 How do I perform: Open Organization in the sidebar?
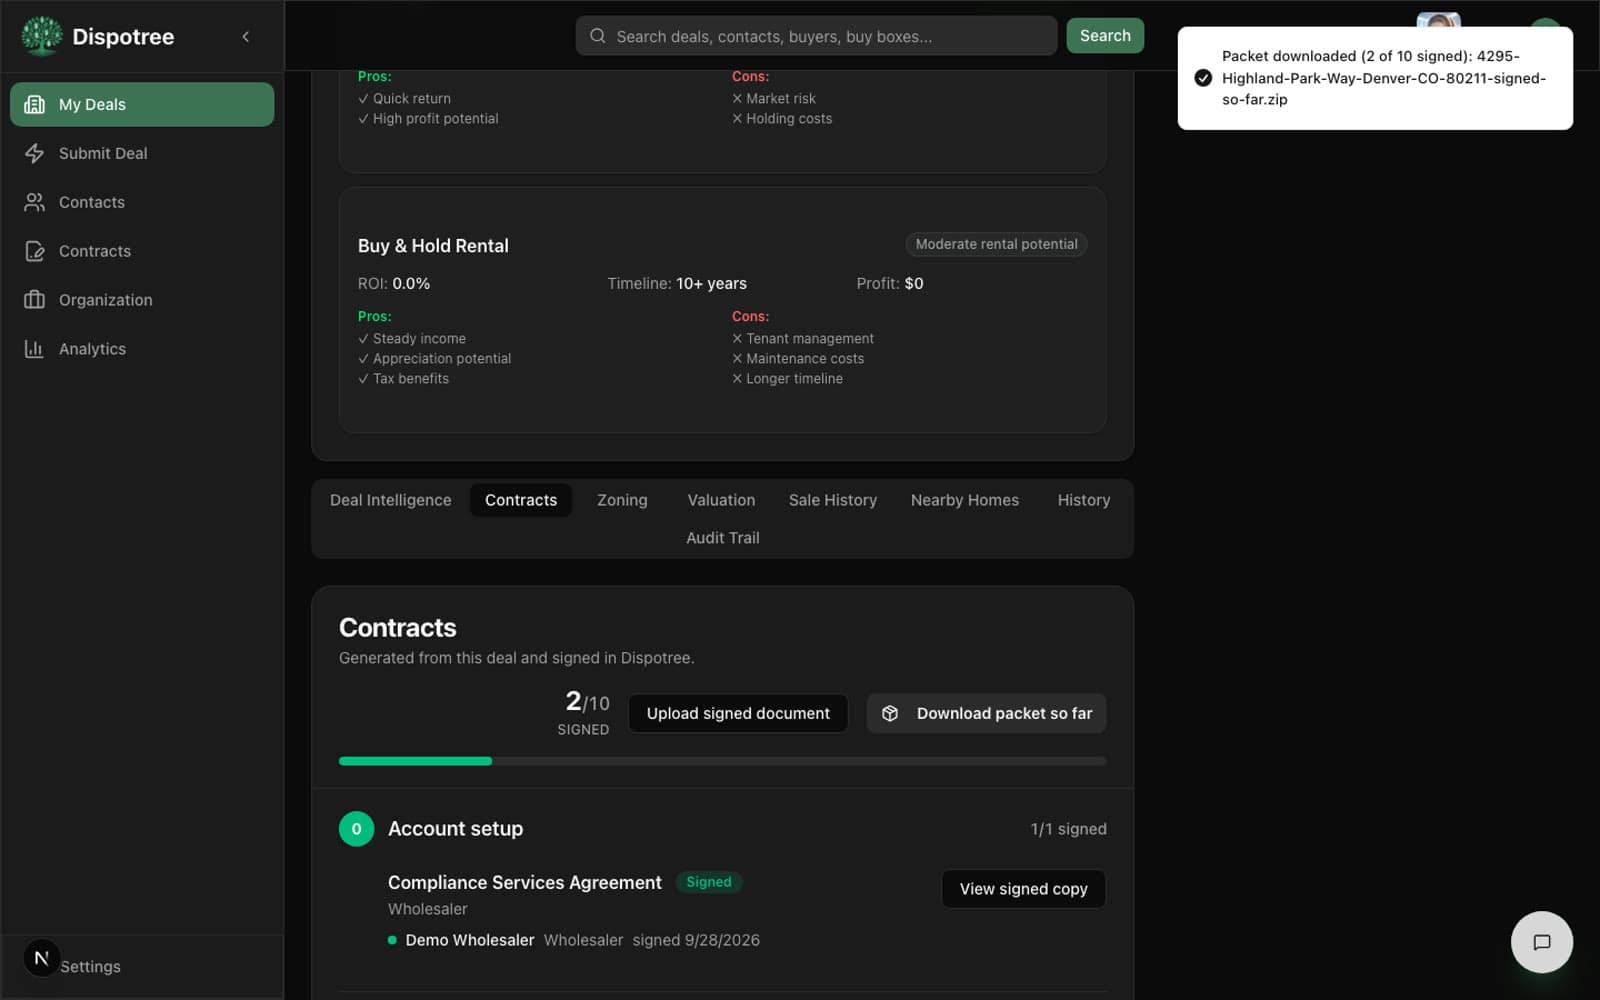coord(142,300)
